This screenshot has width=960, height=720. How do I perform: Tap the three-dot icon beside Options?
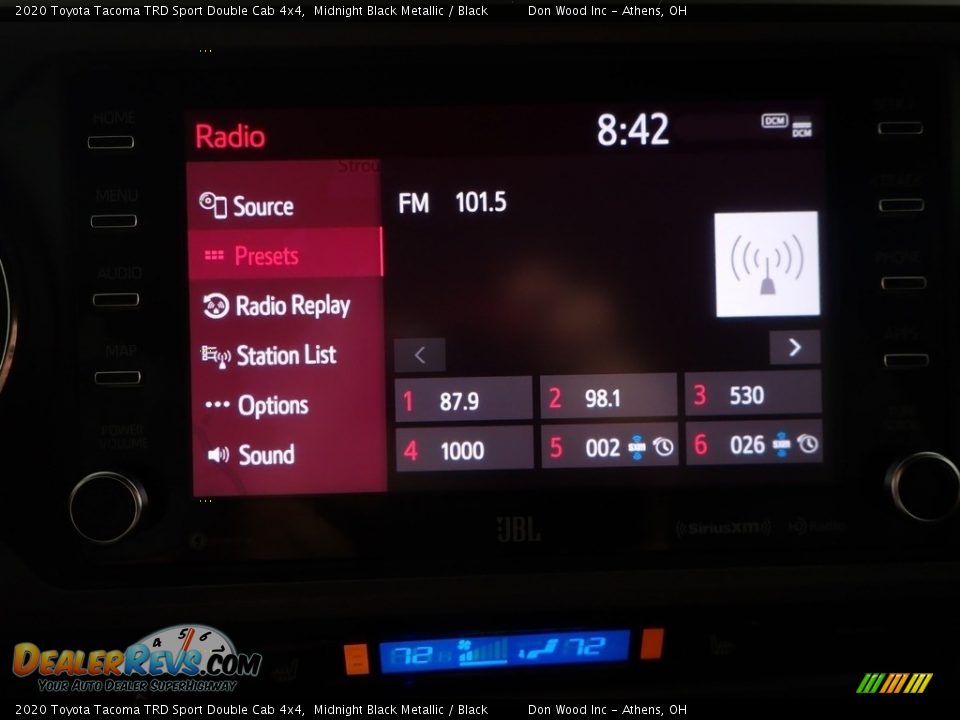coord(217,405)
